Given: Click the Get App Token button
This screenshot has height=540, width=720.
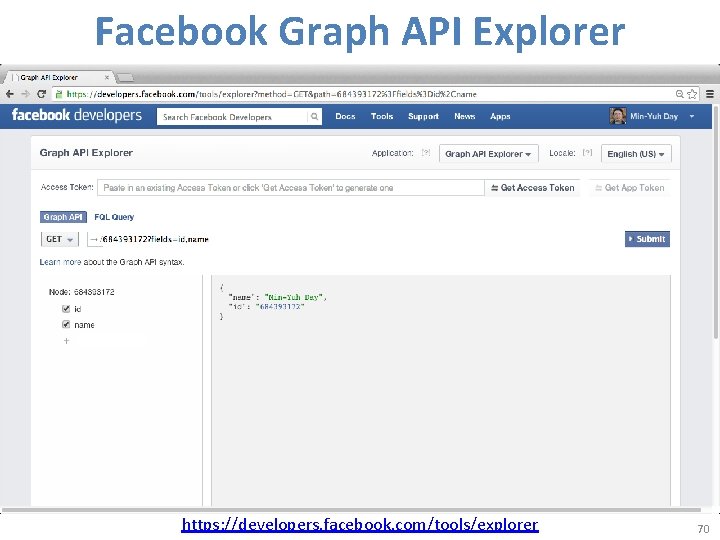Looking at the screenshot, I should [x=630, y=188].
